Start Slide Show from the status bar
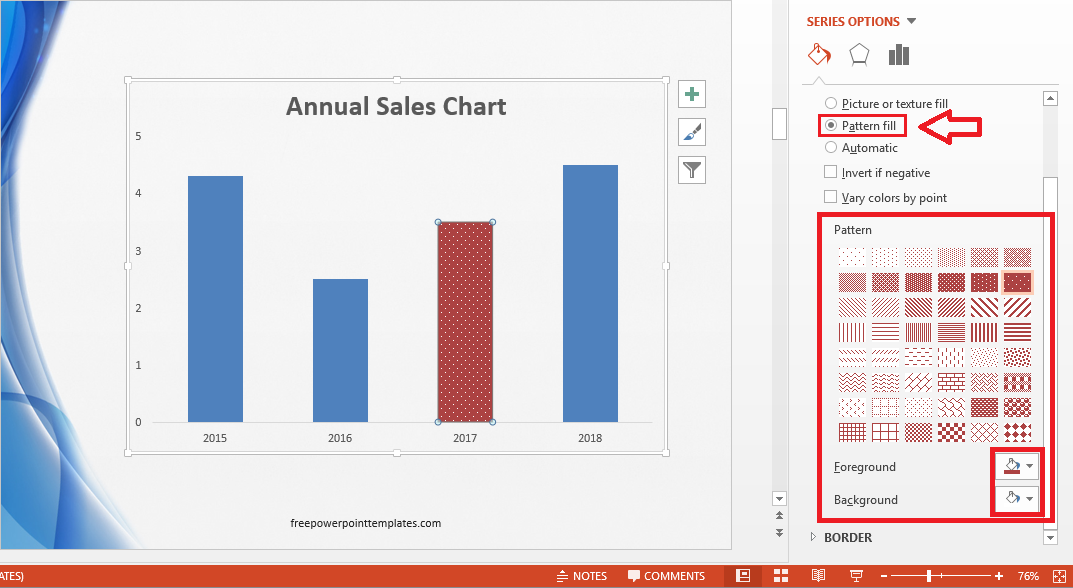The width and height of the screenshot is (1073, 588). pos(857,575)
